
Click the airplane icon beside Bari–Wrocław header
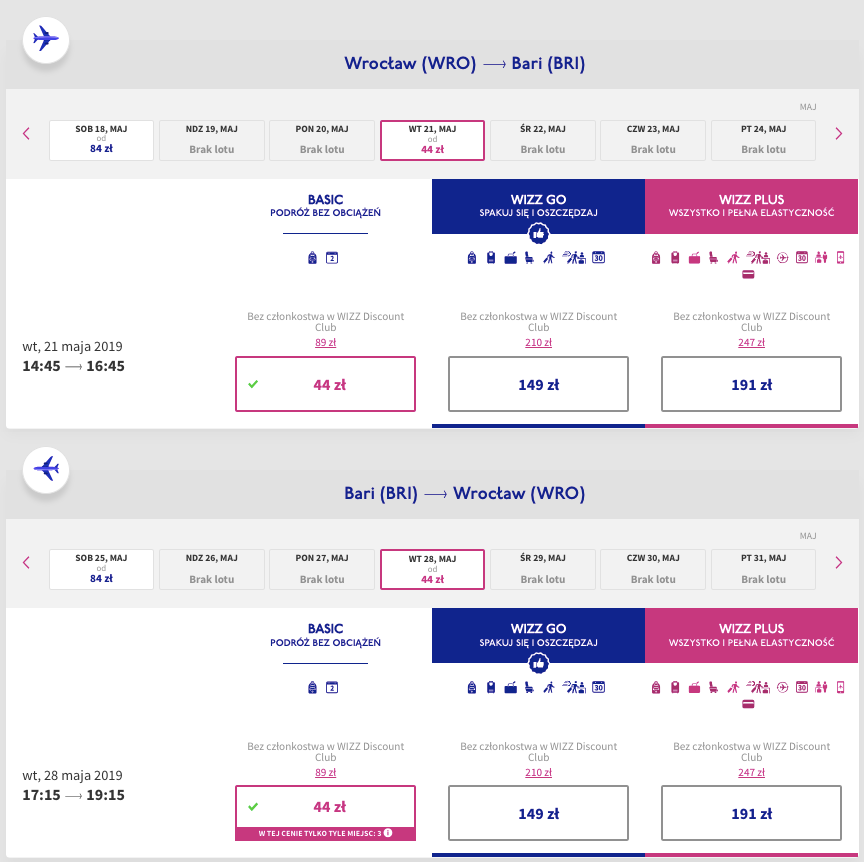tap(45, 468)
